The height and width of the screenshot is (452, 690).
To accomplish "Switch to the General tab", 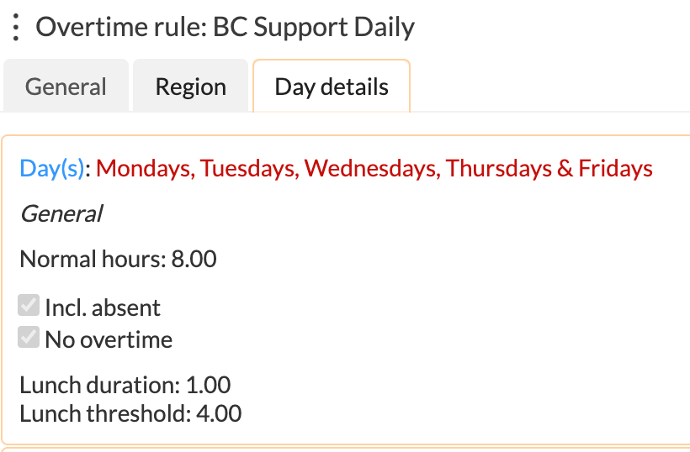I will pos(66,87).
